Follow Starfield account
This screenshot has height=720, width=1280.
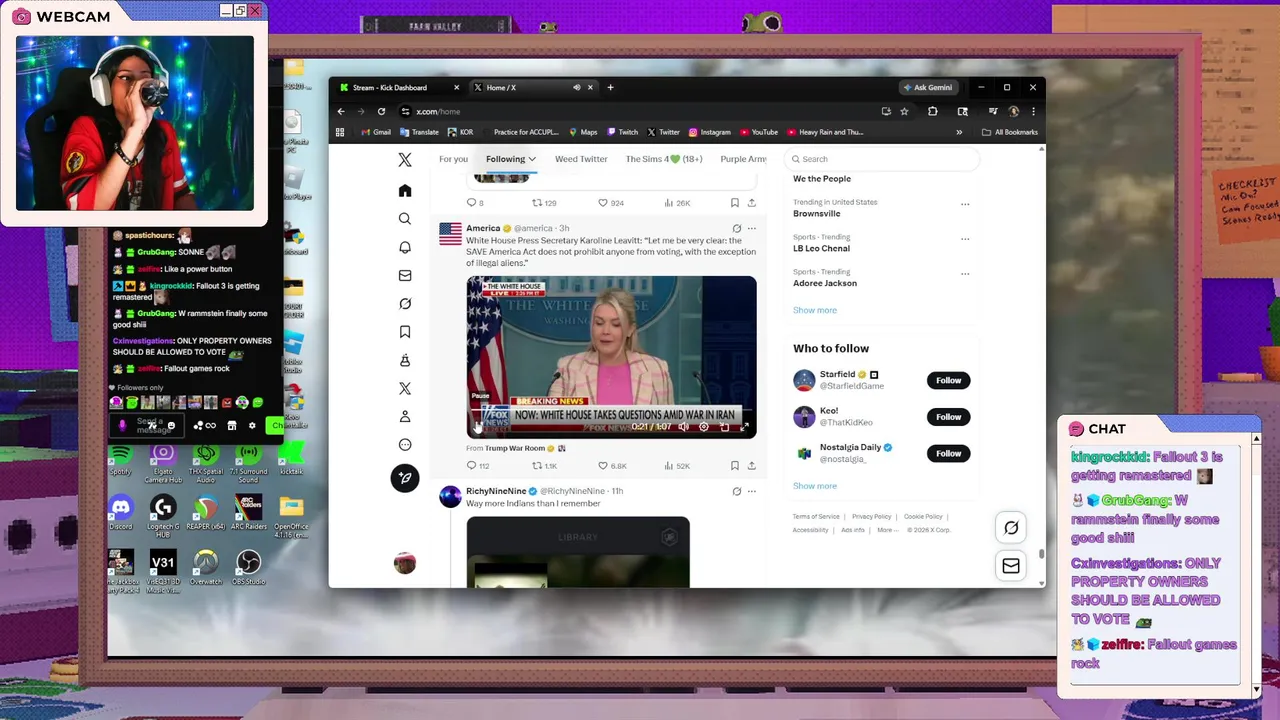tap(948, 380)
